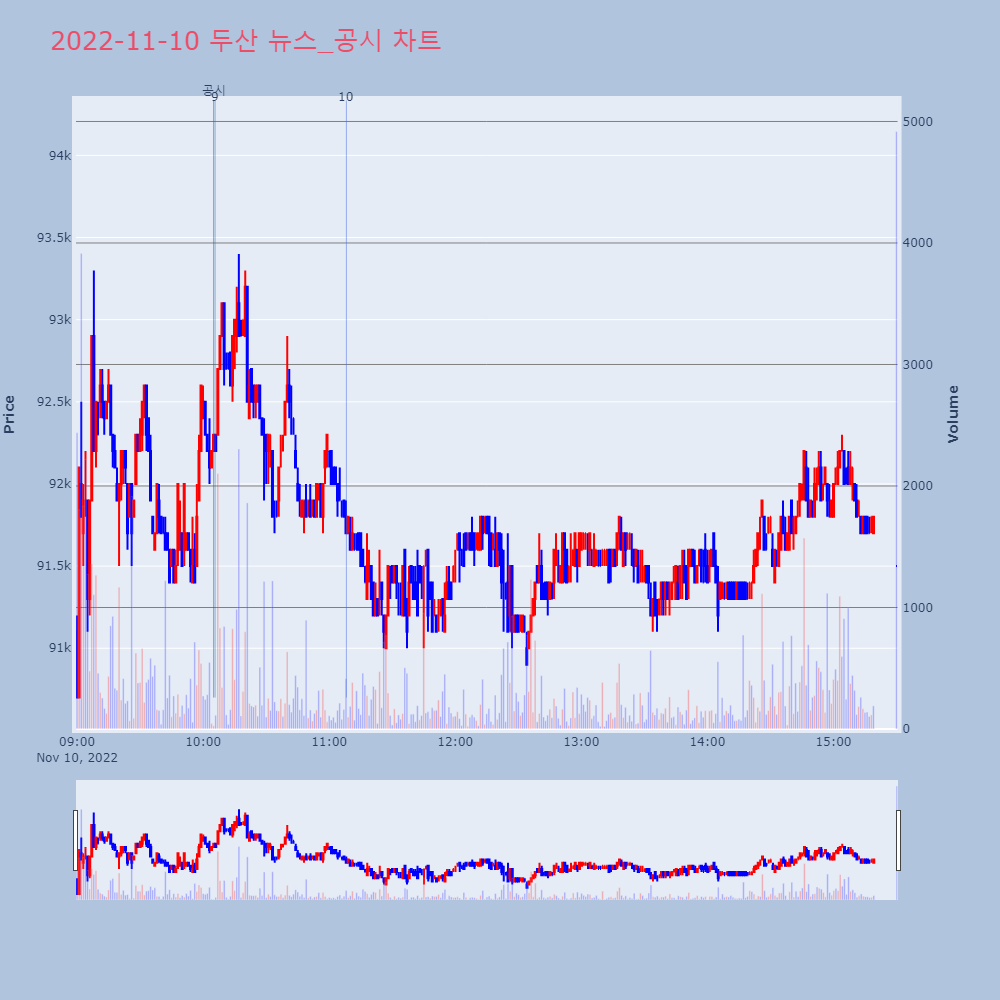Click the 5000 volume axis label
Screen dimensions: 1000x1000
pyautogui.click(x=918, y=122)
